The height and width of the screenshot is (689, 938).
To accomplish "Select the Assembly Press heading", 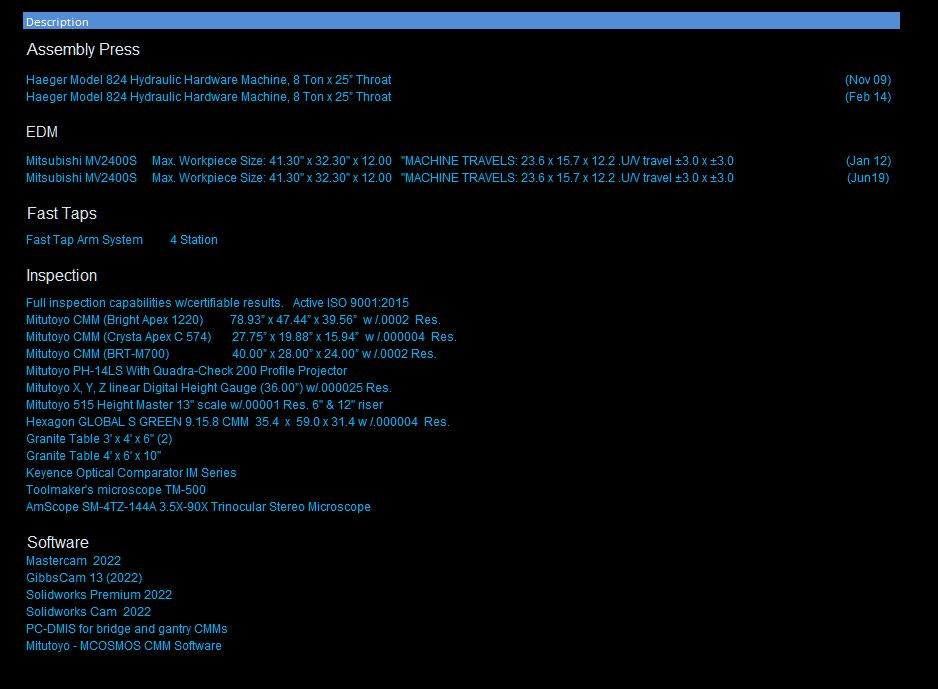I will 83,50.
